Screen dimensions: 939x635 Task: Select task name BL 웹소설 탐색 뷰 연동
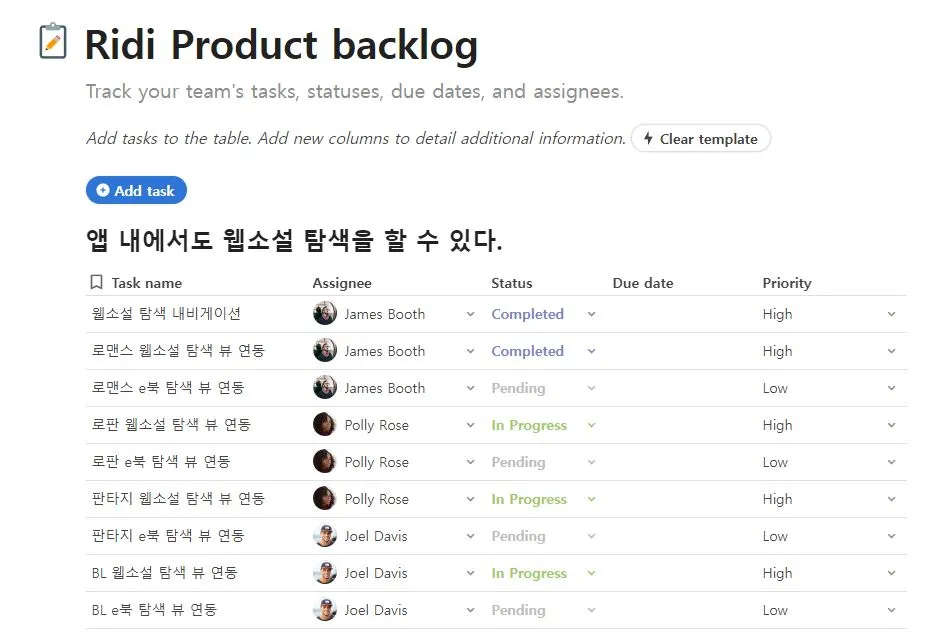[164, 573]
